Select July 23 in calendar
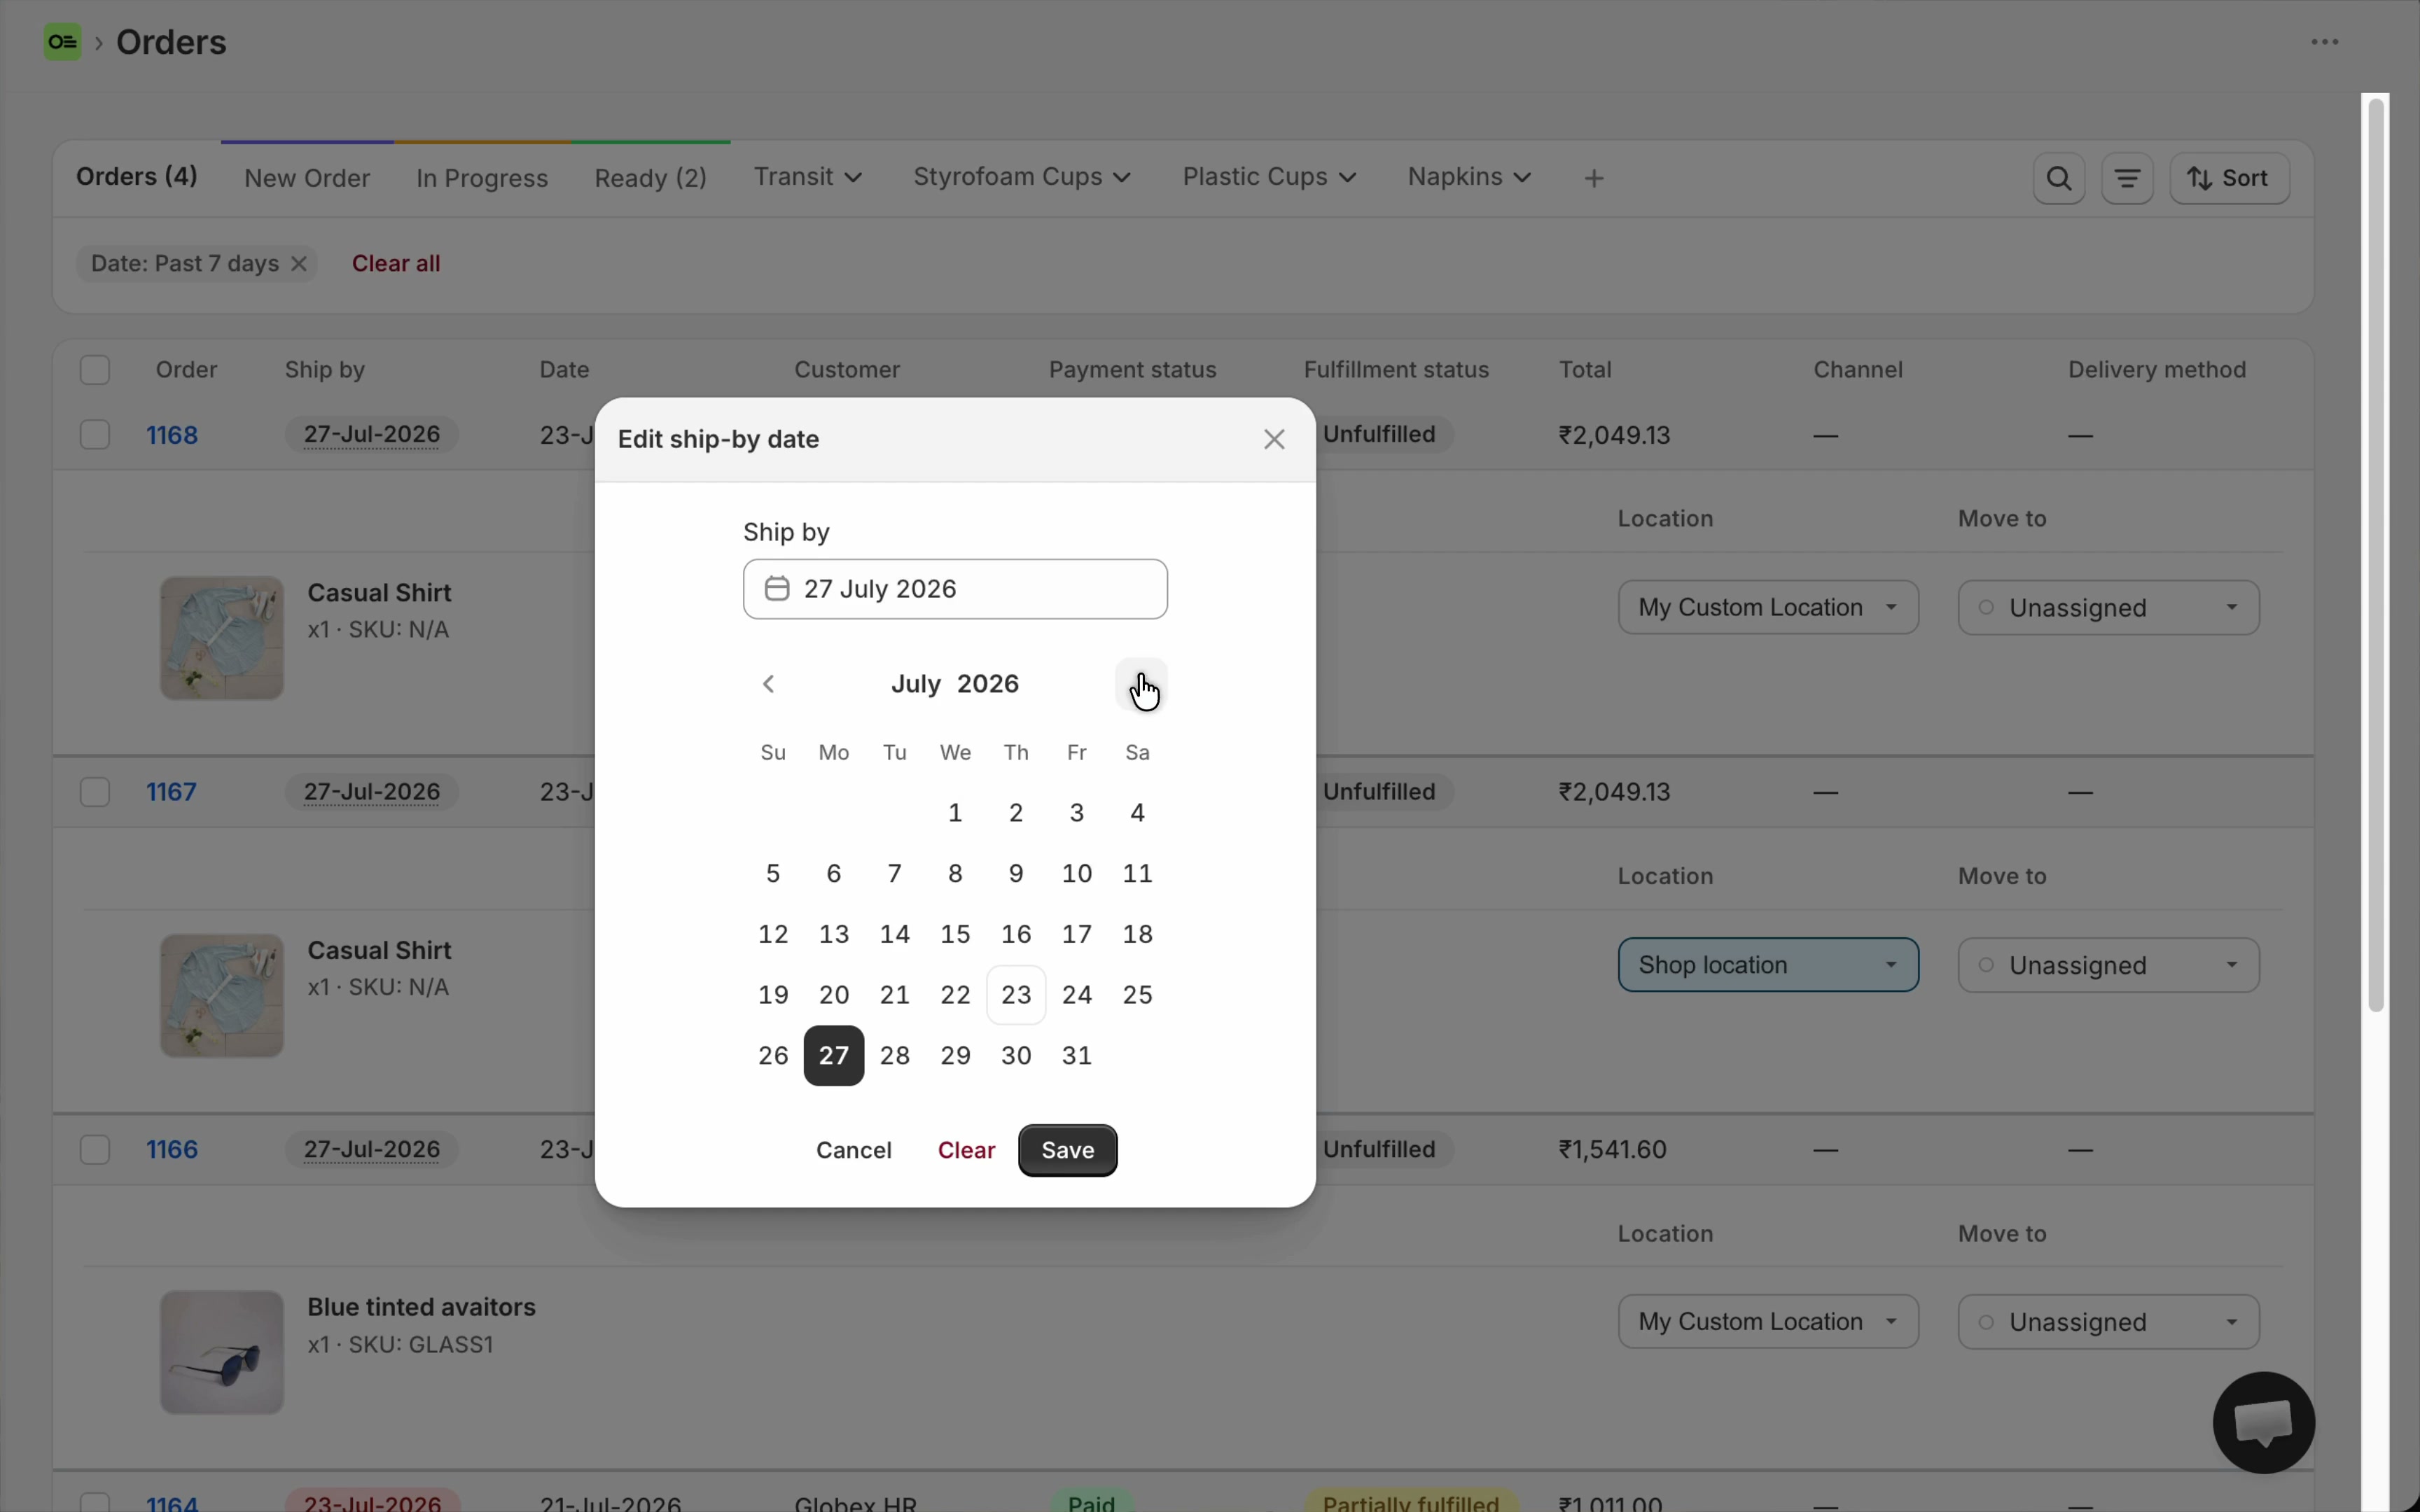 [x=1016, y=996]
